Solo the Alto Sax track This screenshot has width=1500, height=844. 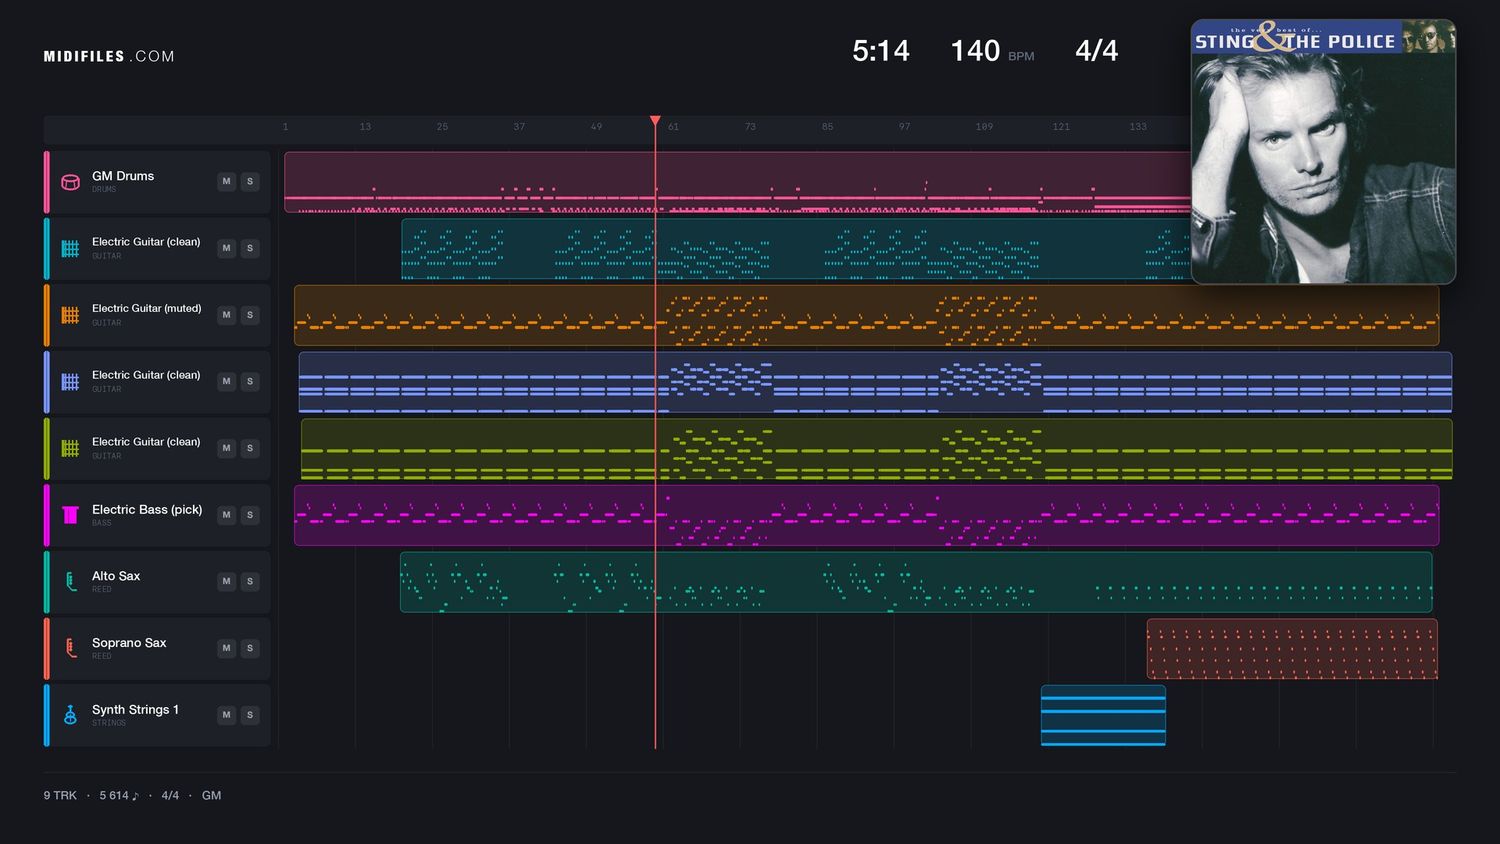click(250, 582)
